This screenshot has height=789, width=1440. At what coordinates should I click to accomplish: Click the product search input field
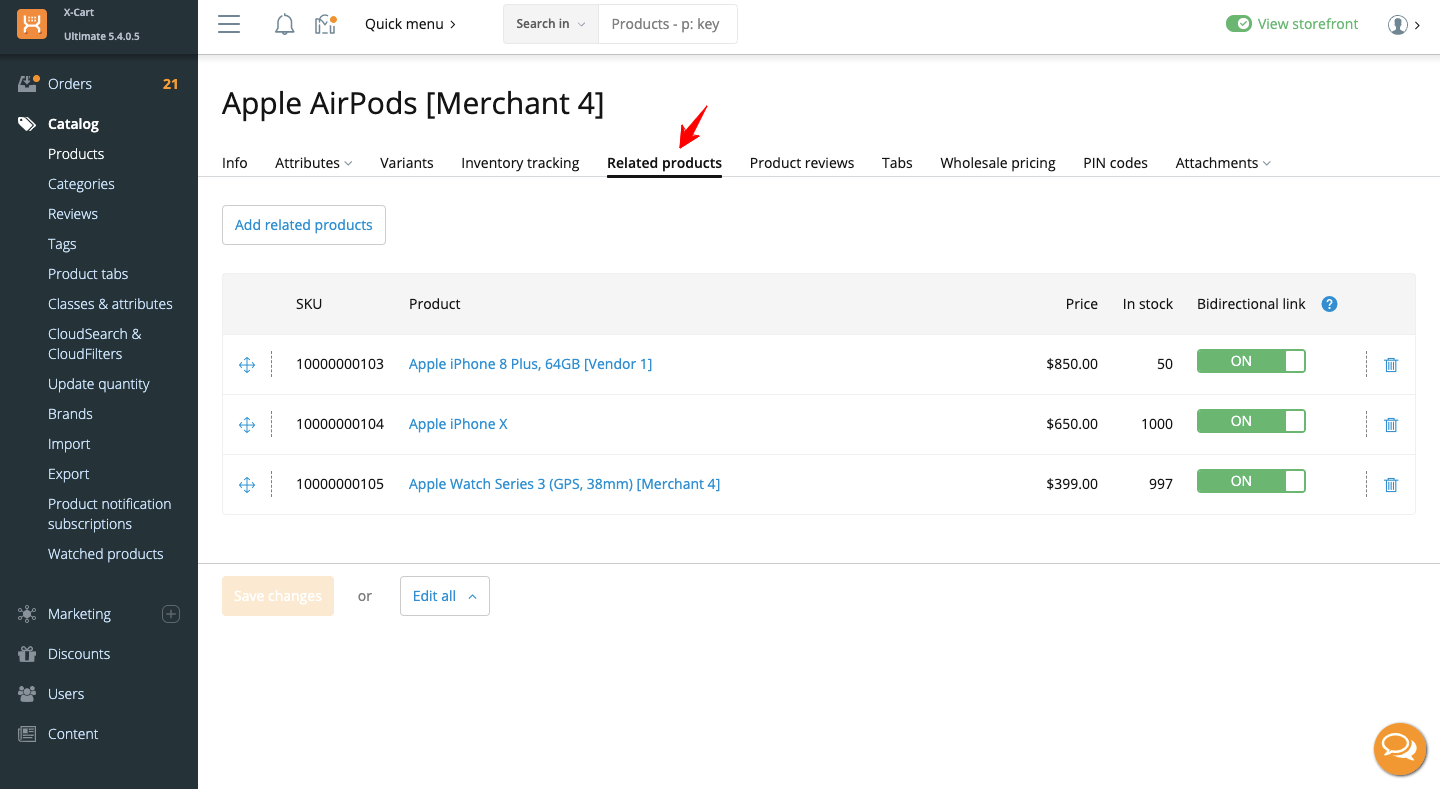(666, 24)
